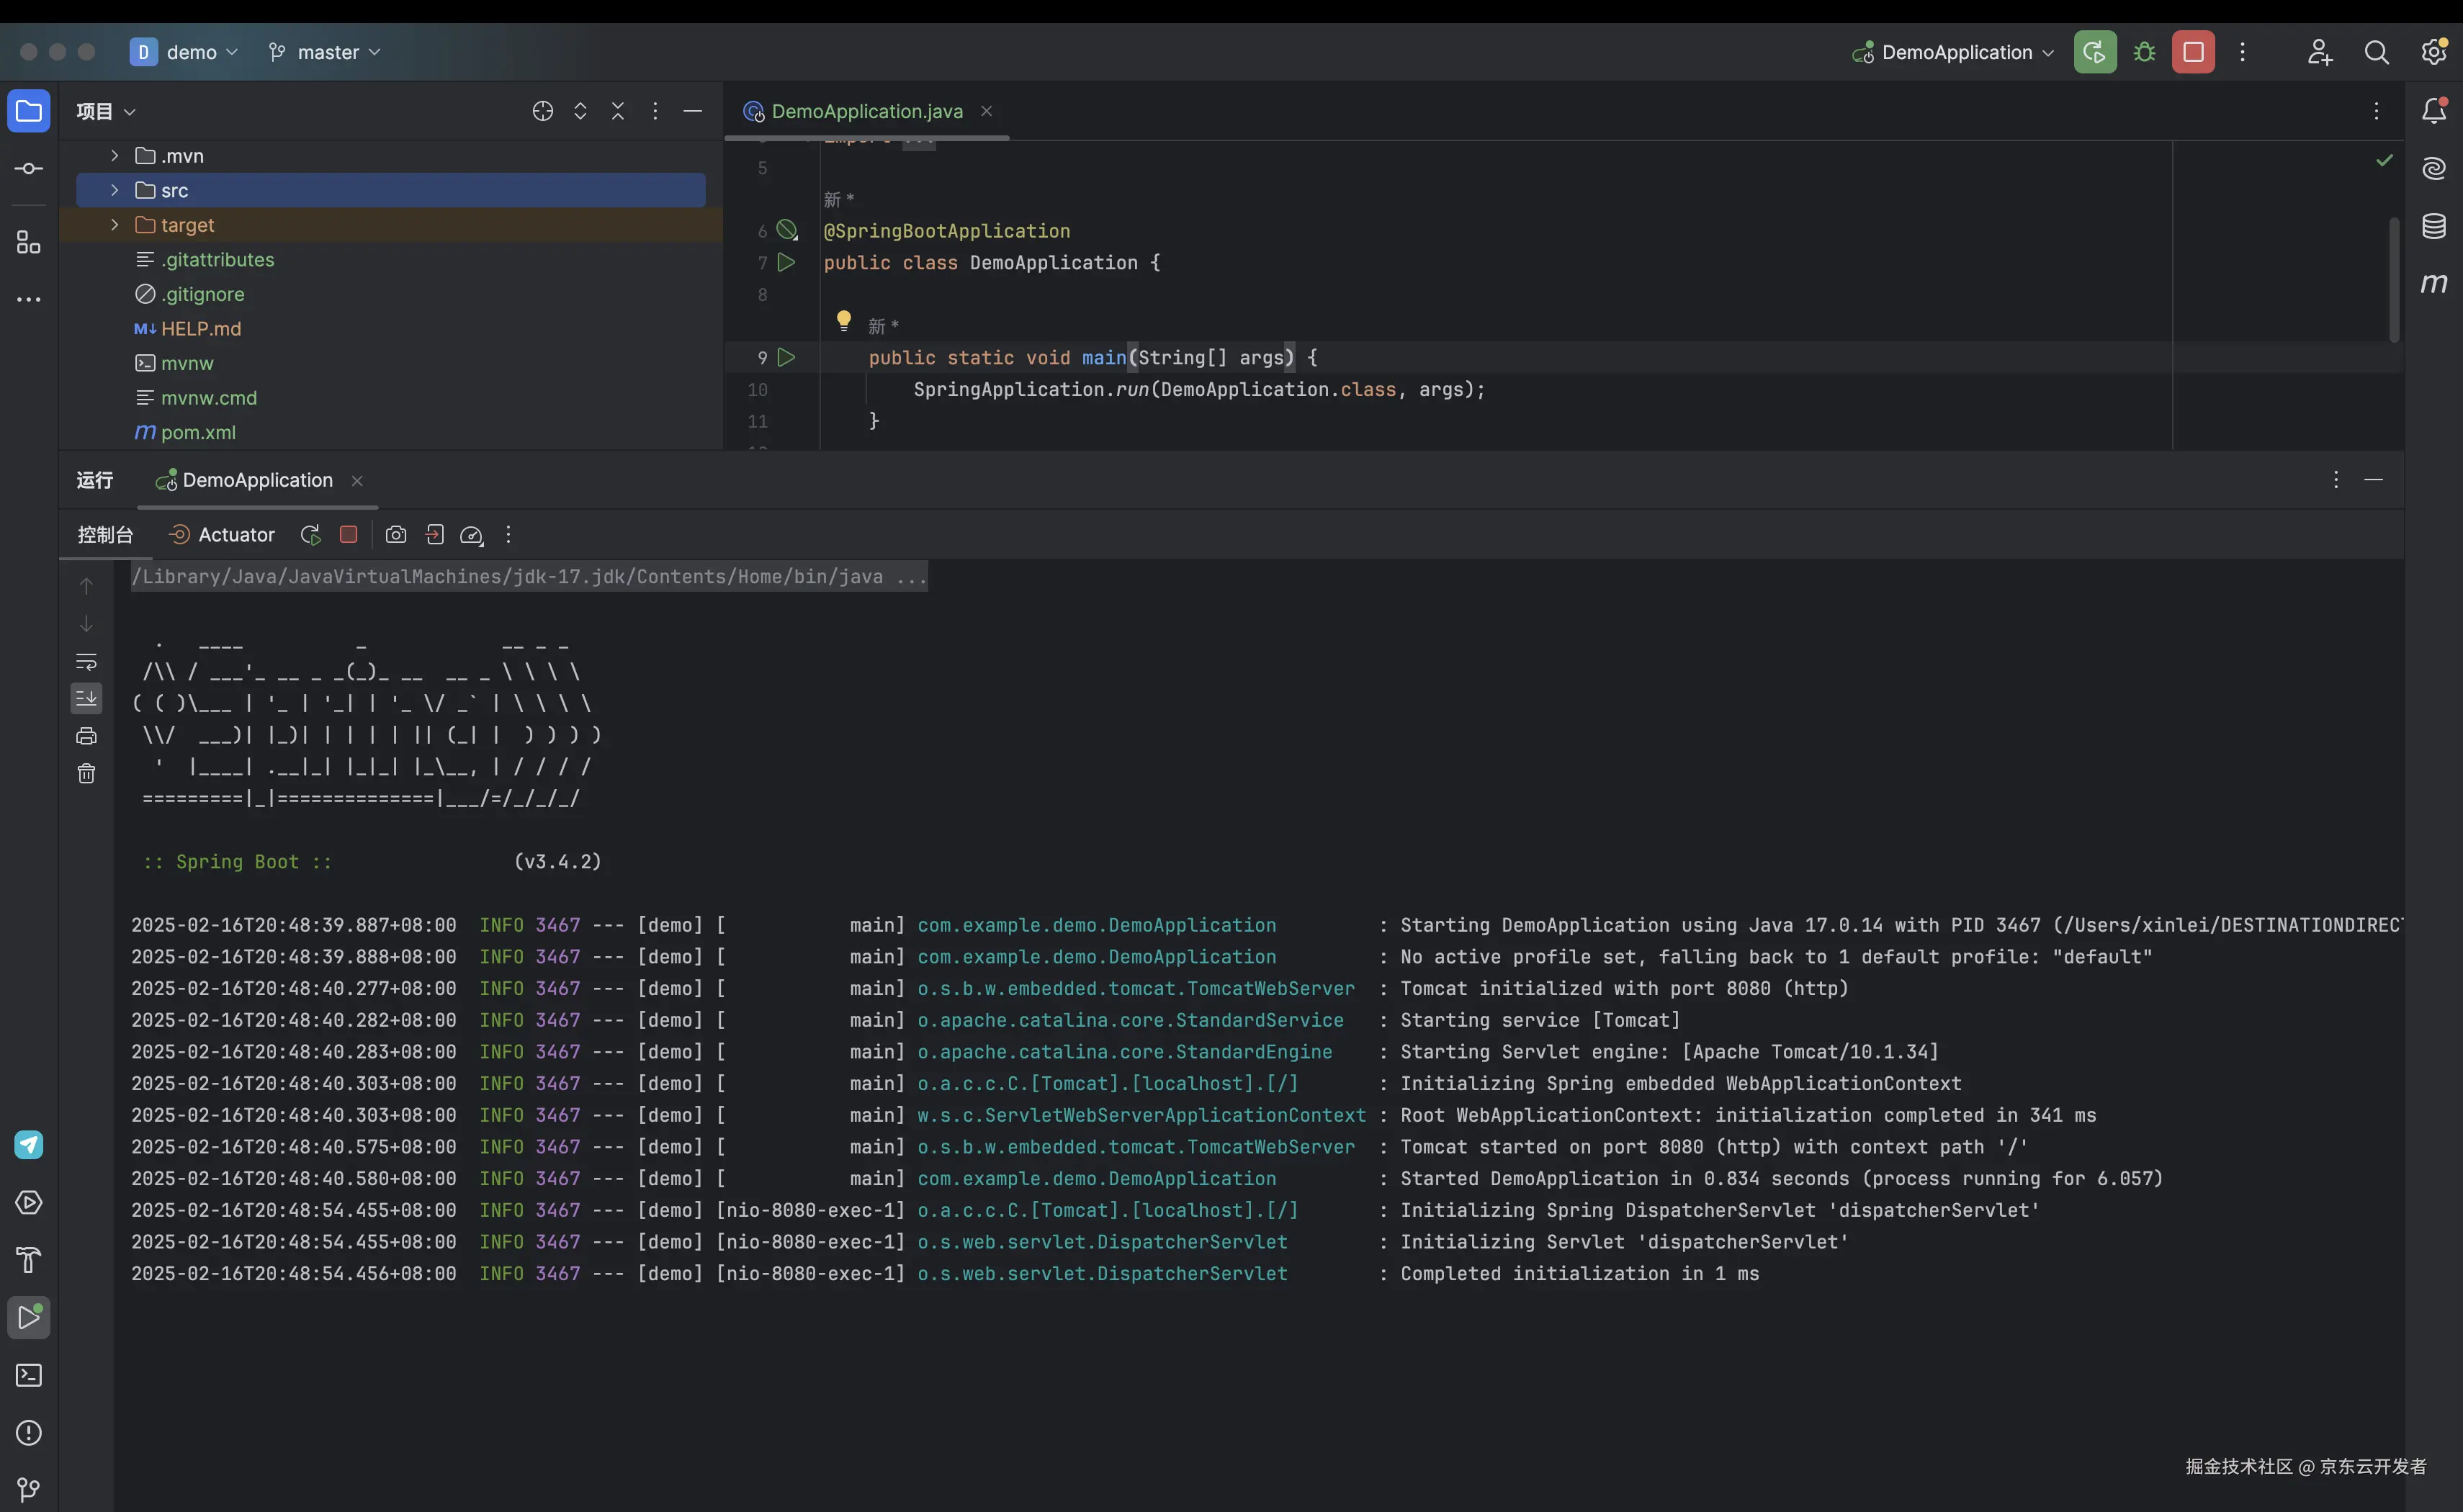Expand the src folder
The width and height of the screenshot is (2463, 1512).
click(114, 190)
